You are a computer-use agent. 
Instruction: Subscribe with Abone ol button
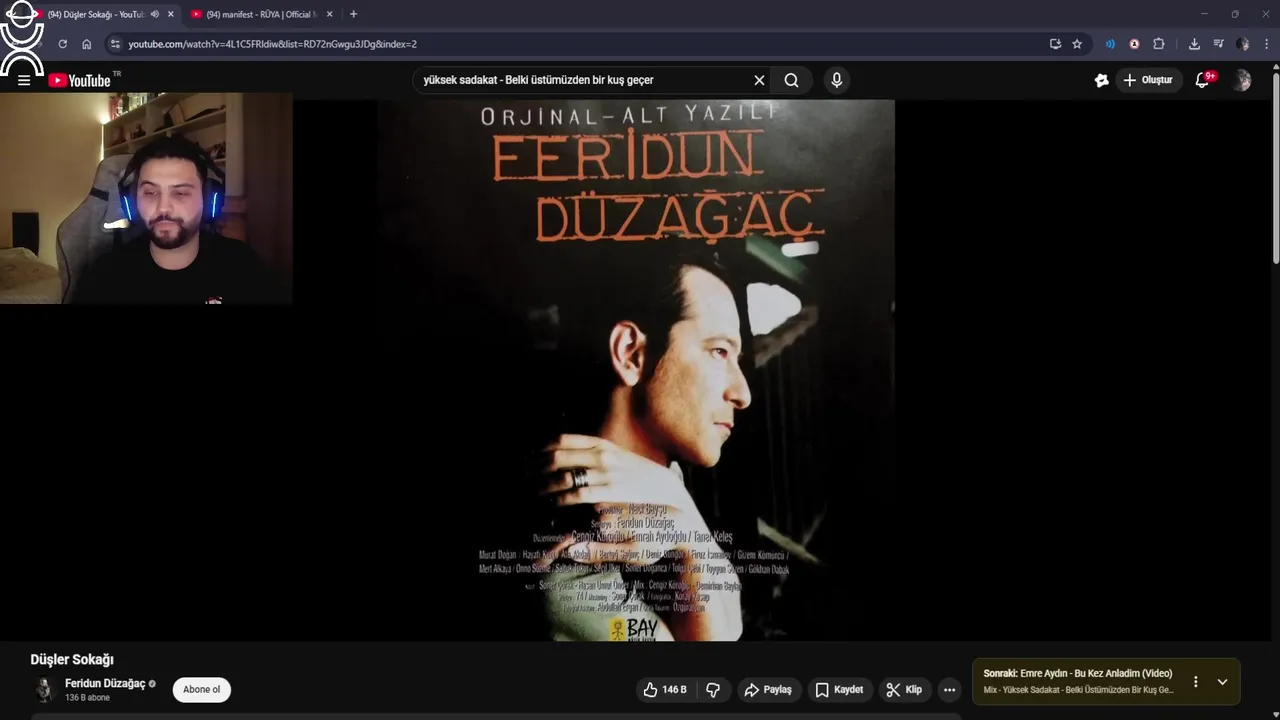pyautogui.click(x=201, y=690)
